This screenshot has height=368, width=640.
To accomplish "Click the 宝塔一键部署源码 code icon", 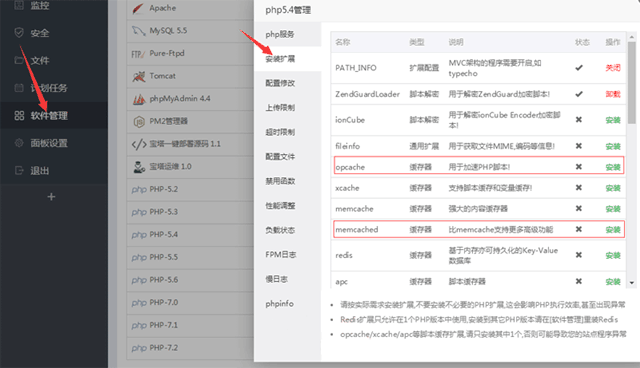I will (x=139, y=144).
